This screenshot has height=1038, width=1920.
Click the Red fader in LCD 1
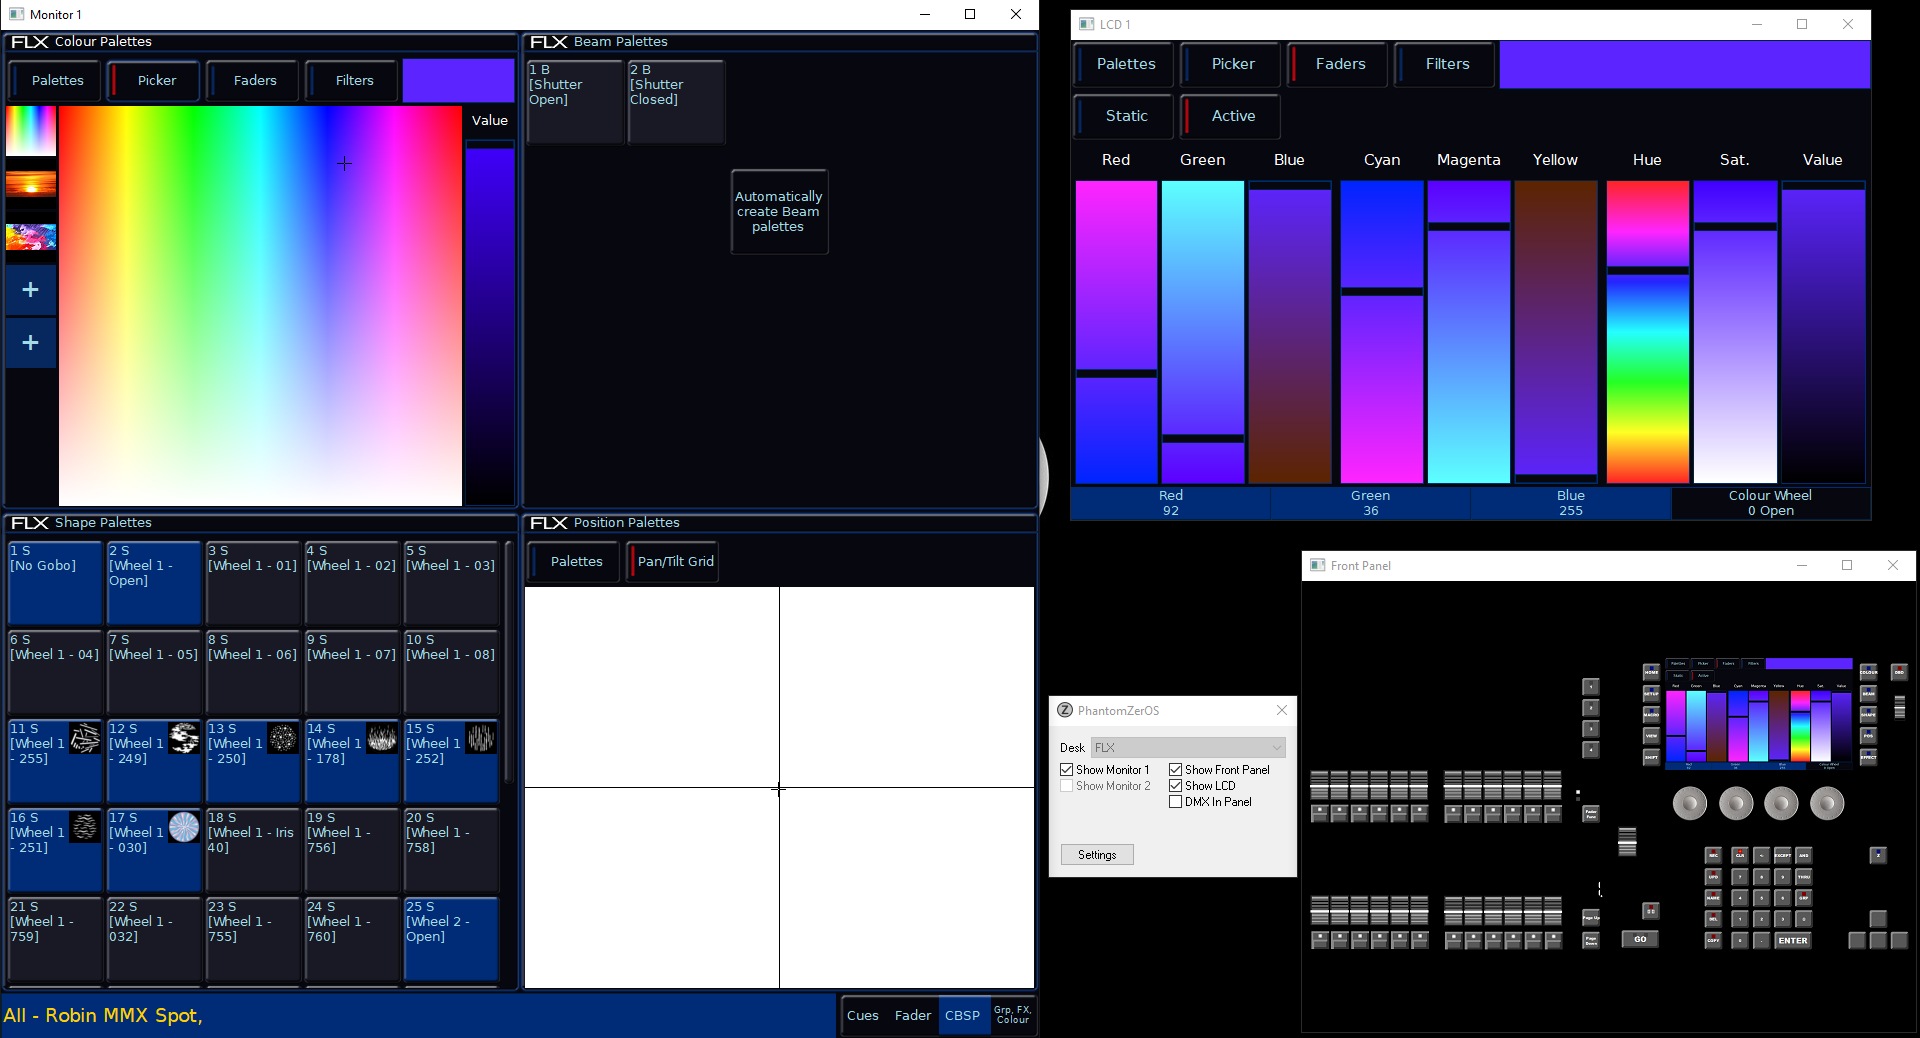tap(1116, 332)
